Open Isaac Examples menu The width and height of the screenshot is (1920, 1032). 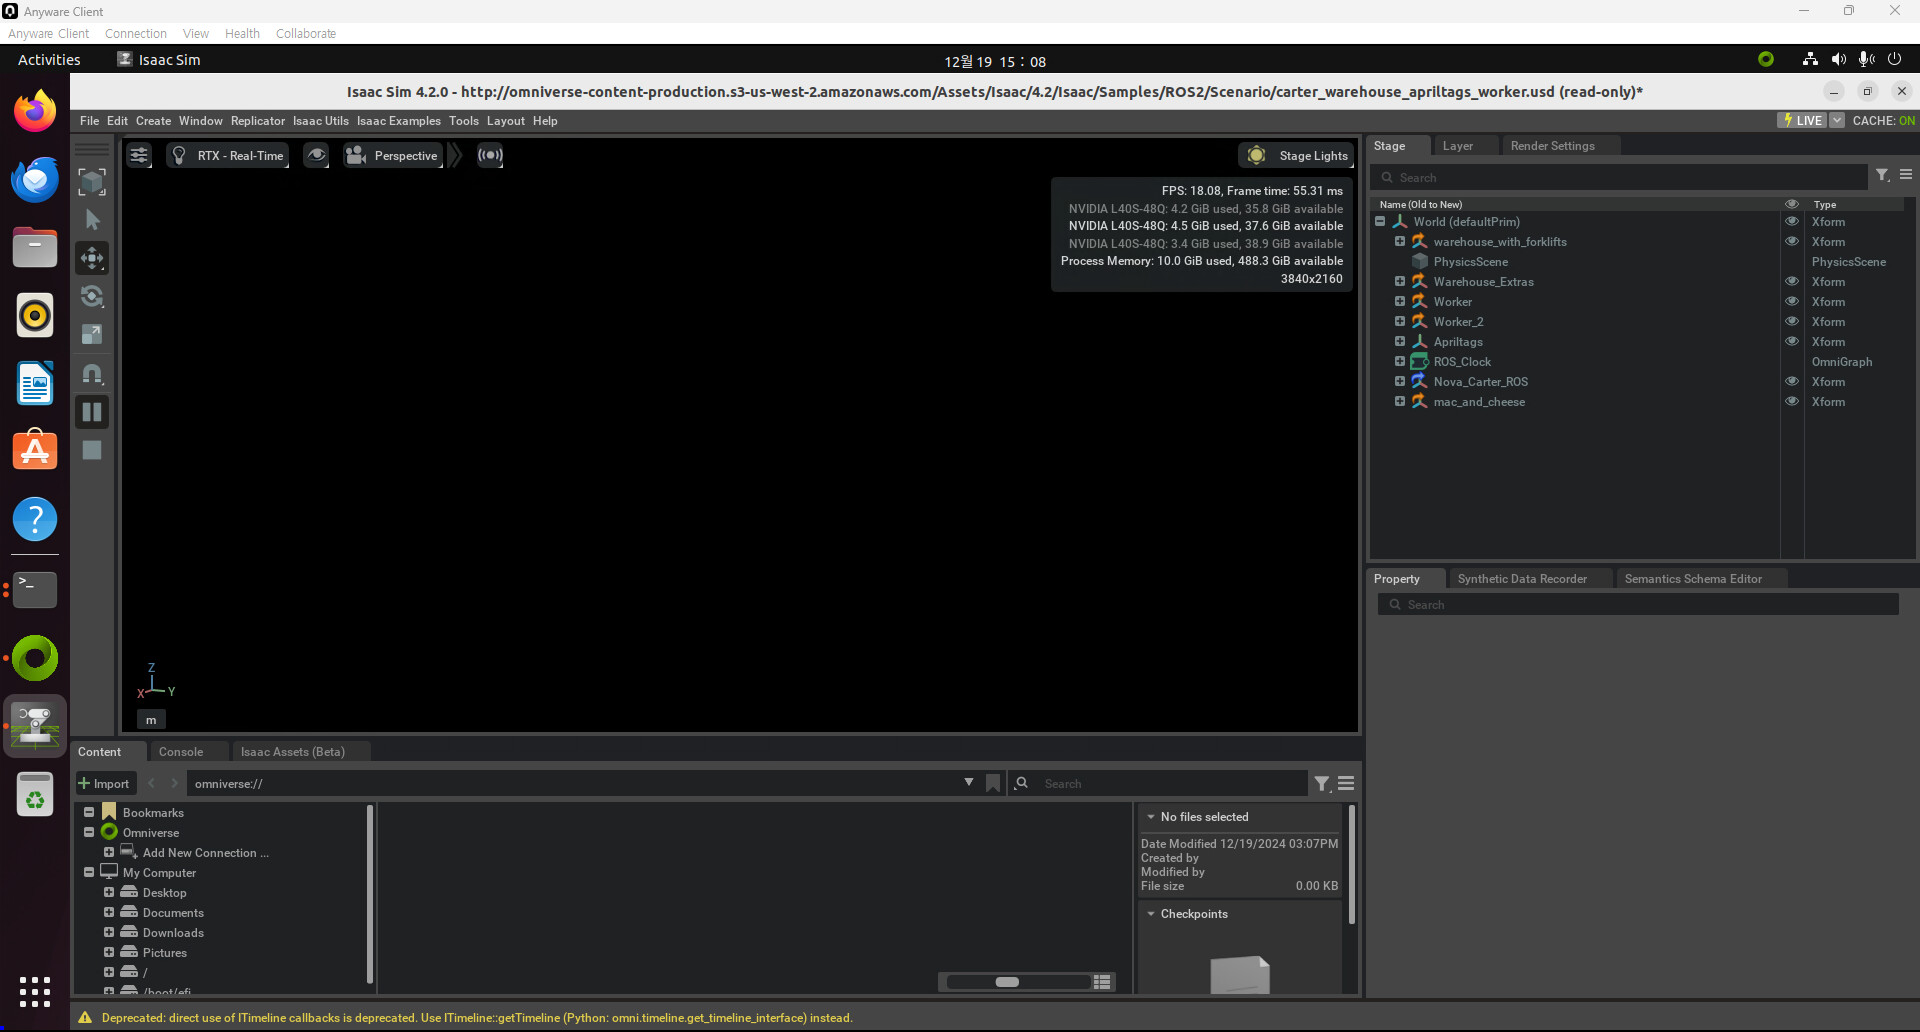(x=399, y=121)
